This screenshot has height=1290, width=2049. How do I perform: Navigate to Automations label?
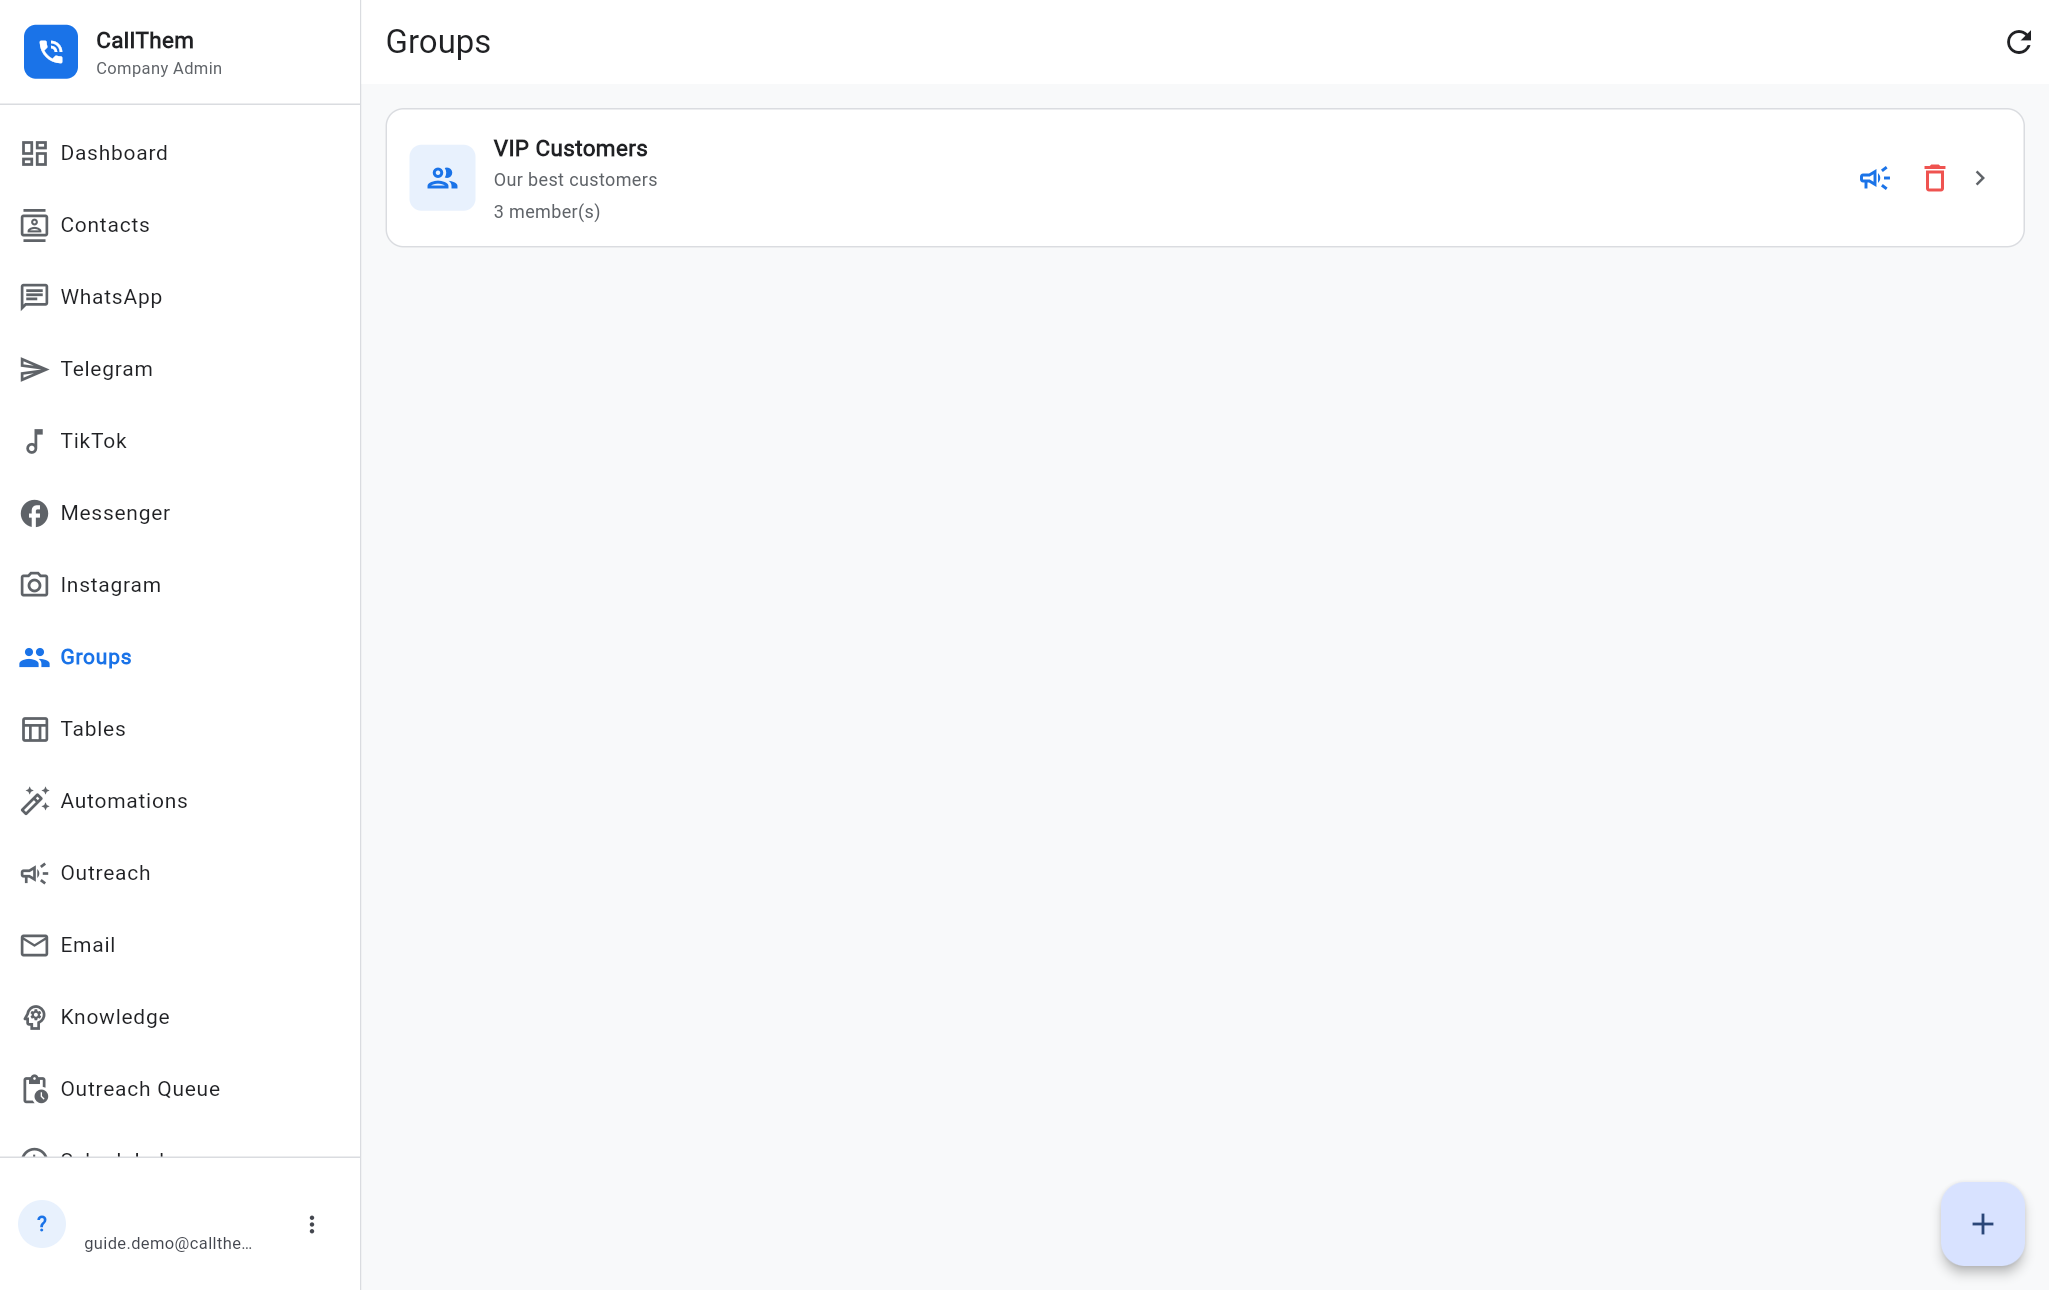(124, 801)
